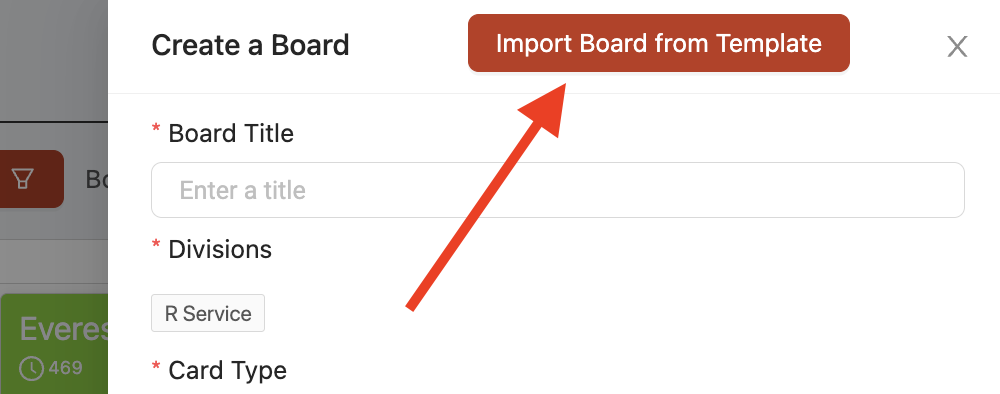
Task: Click the Enter a title placeholder text
Action: point(242,190)
